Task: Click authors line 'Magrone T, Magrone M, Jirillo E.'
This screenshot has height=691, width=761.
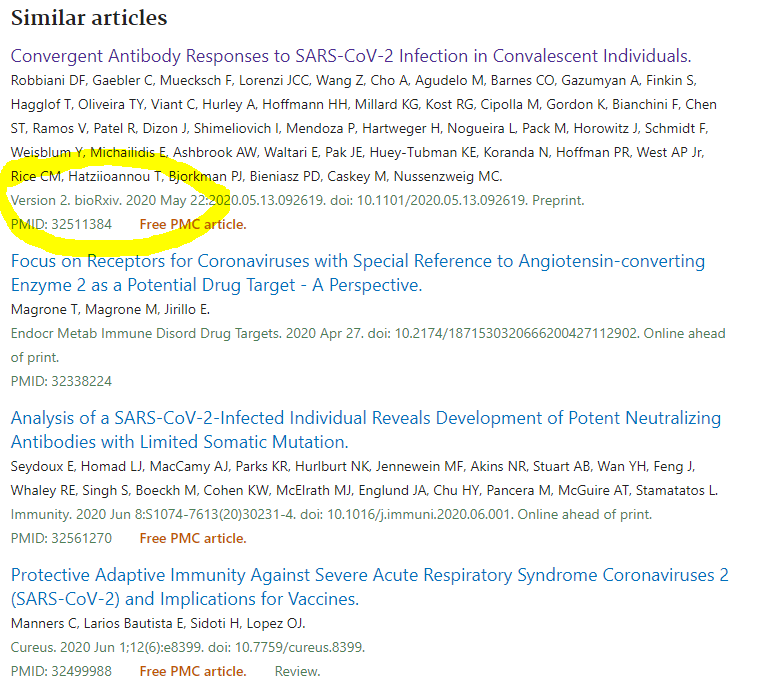Action: [x=110, y=309]
